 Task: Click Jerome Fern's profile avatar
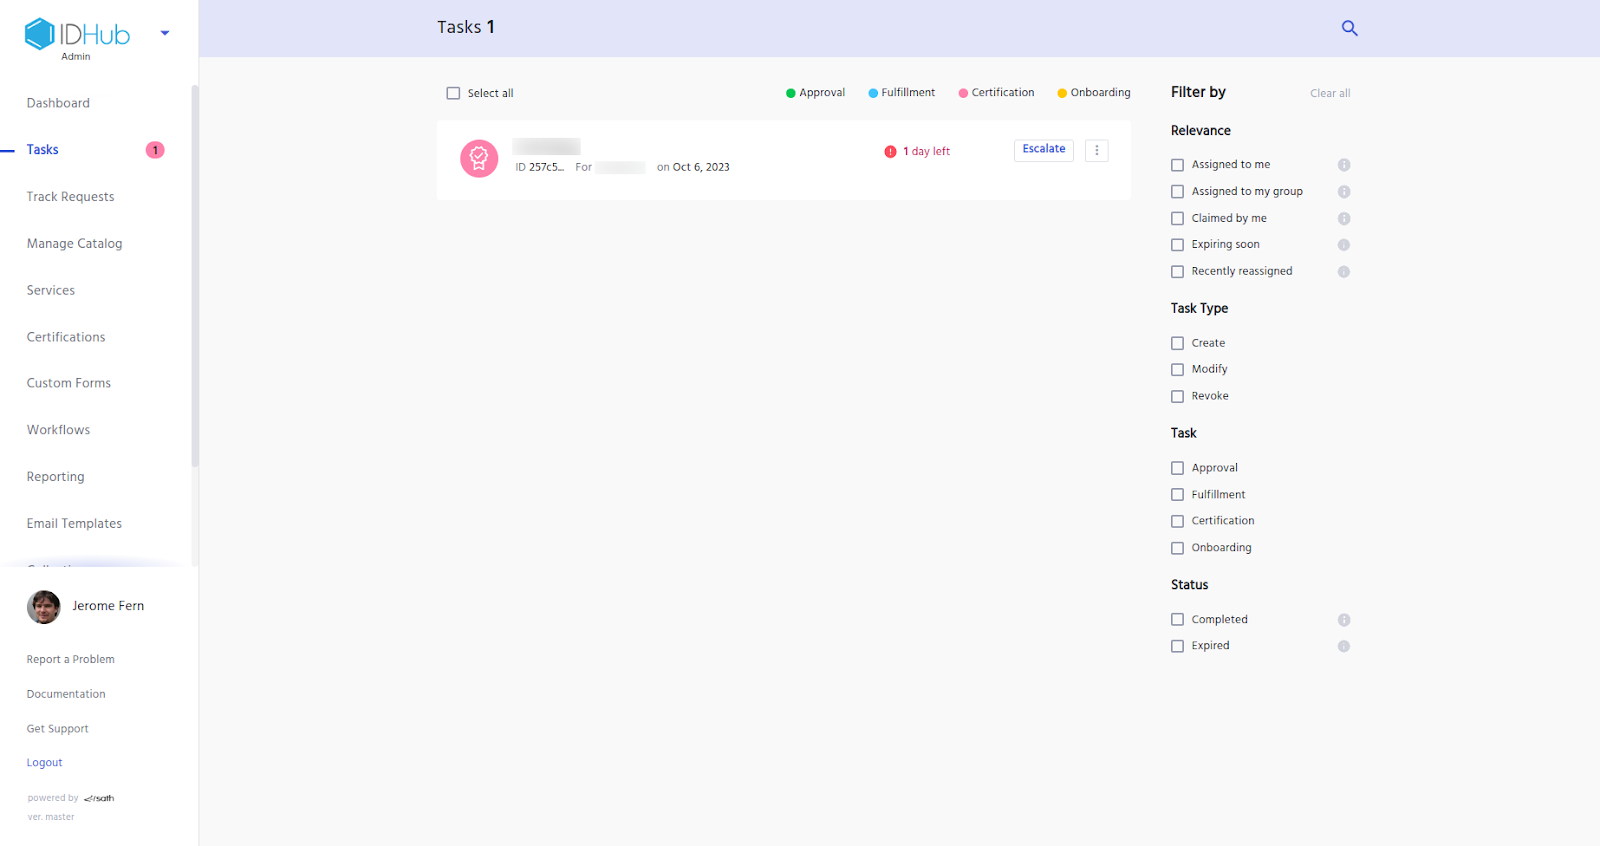pyautogui.click(x=44, y=607)
